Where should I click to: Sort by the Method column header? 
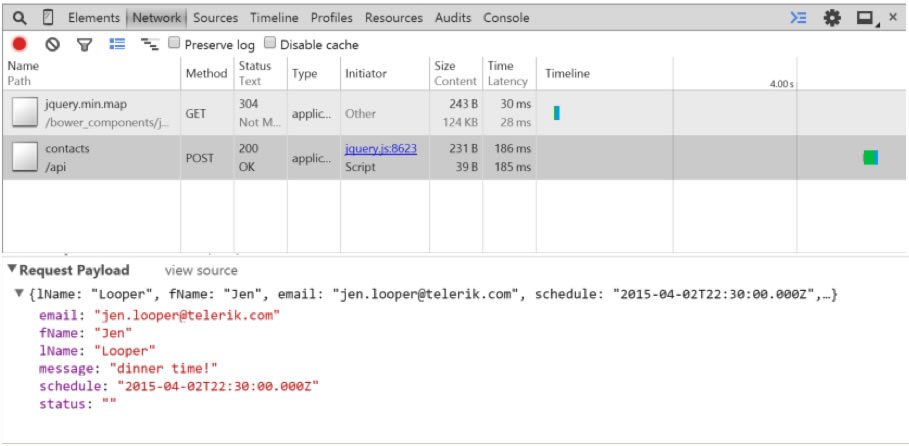[207, 73]
